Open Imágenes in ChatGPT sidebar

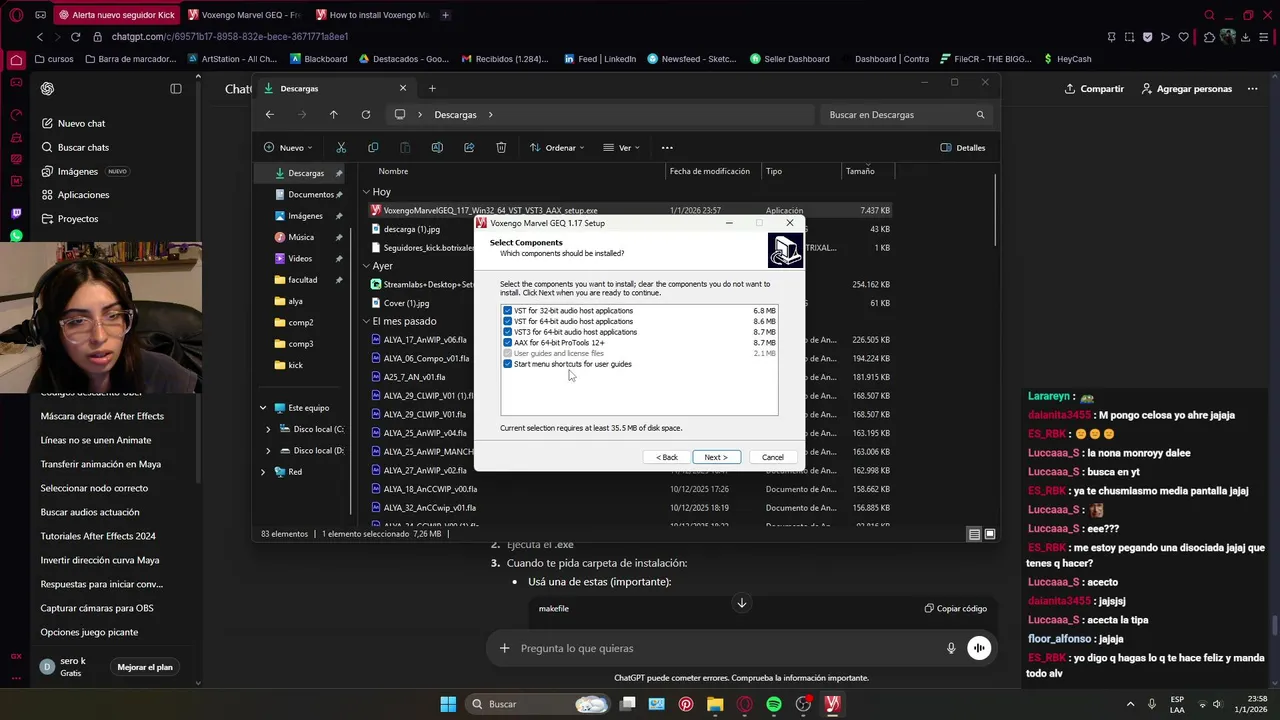tap(77, 171)
